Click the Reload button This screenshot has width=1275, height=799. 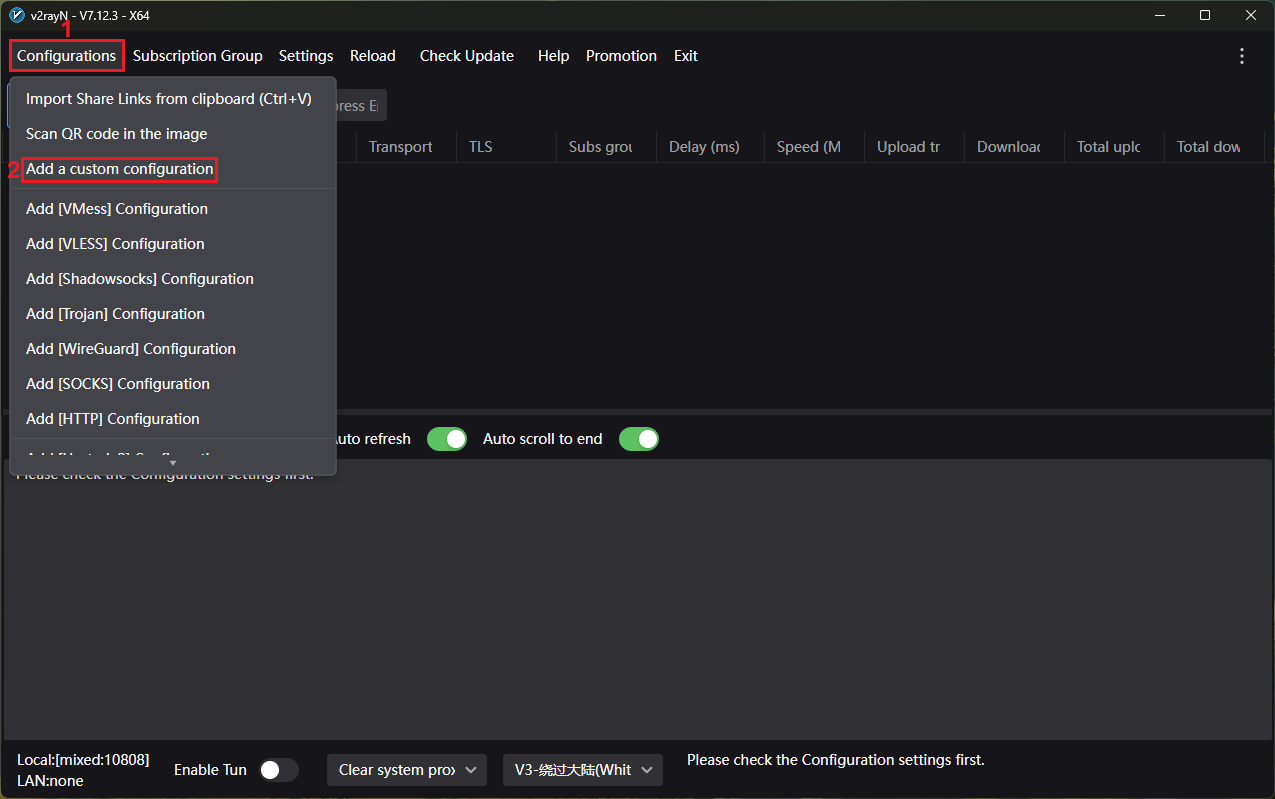pos(372,56)
